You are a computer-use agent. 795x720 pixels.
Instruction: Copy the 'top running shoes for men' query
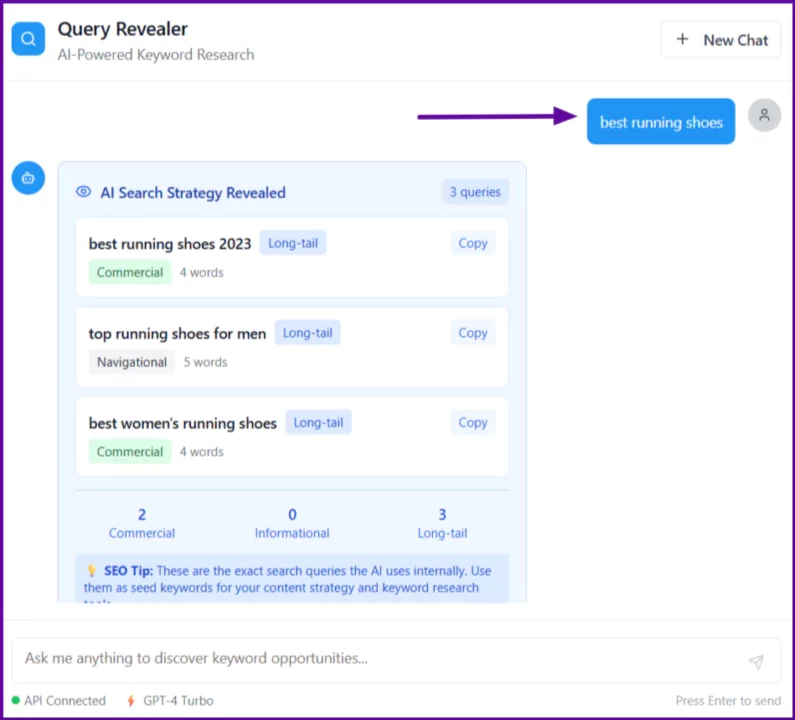pos(472,333)
